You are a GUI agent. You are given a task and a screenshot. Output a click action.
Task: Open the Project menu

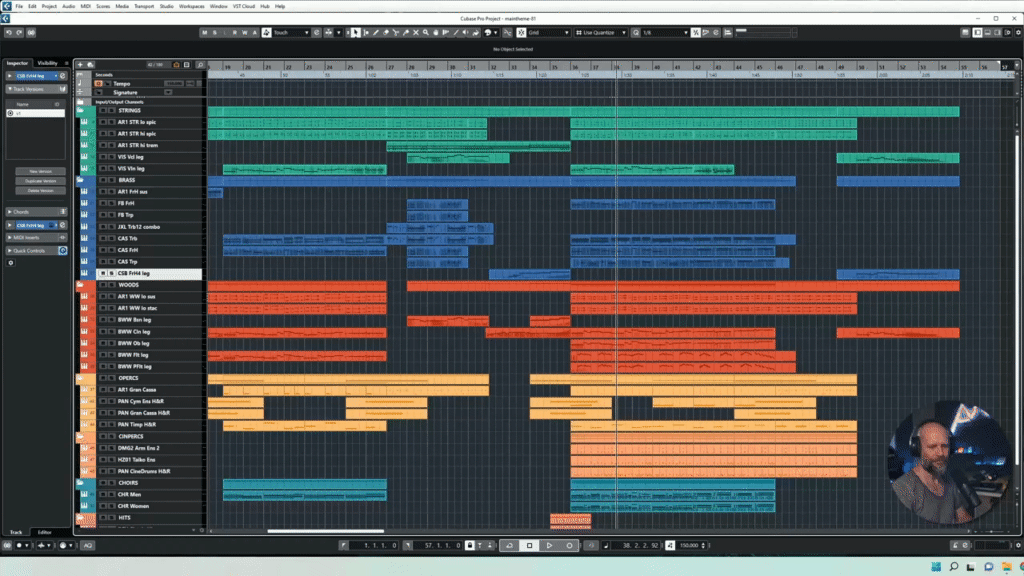coord(49,6)
